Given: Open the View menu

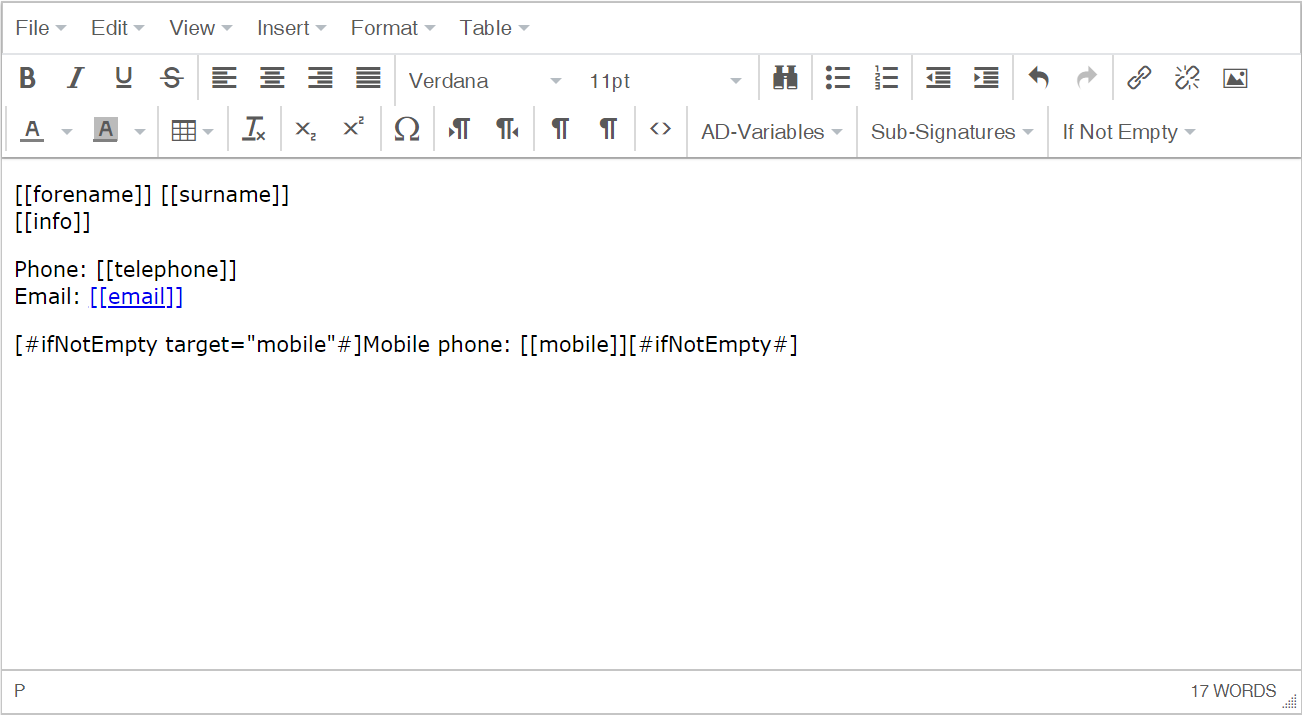Looking at the screenshot, I should 200,28.
